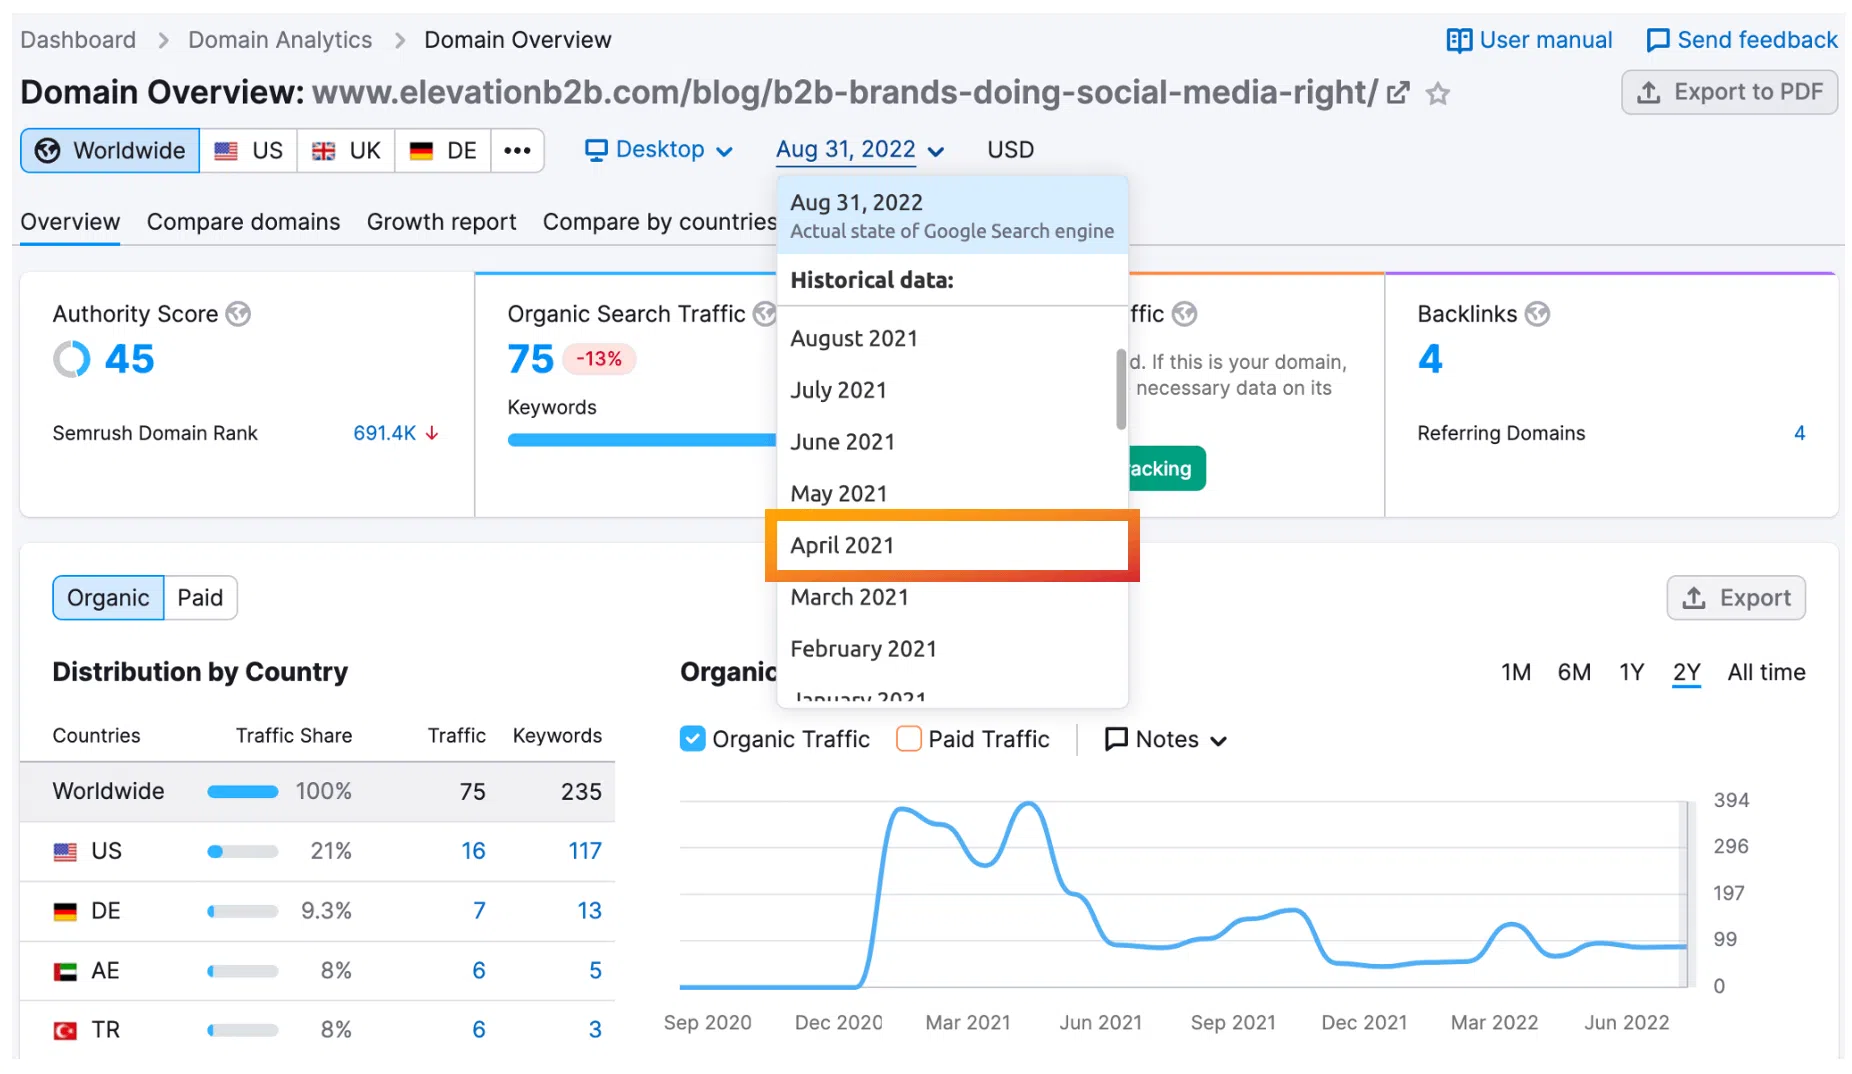The height and width of the screenshot is (1074, 1852).
Task: Set chart range to All time
Action: pos(1766,672)
